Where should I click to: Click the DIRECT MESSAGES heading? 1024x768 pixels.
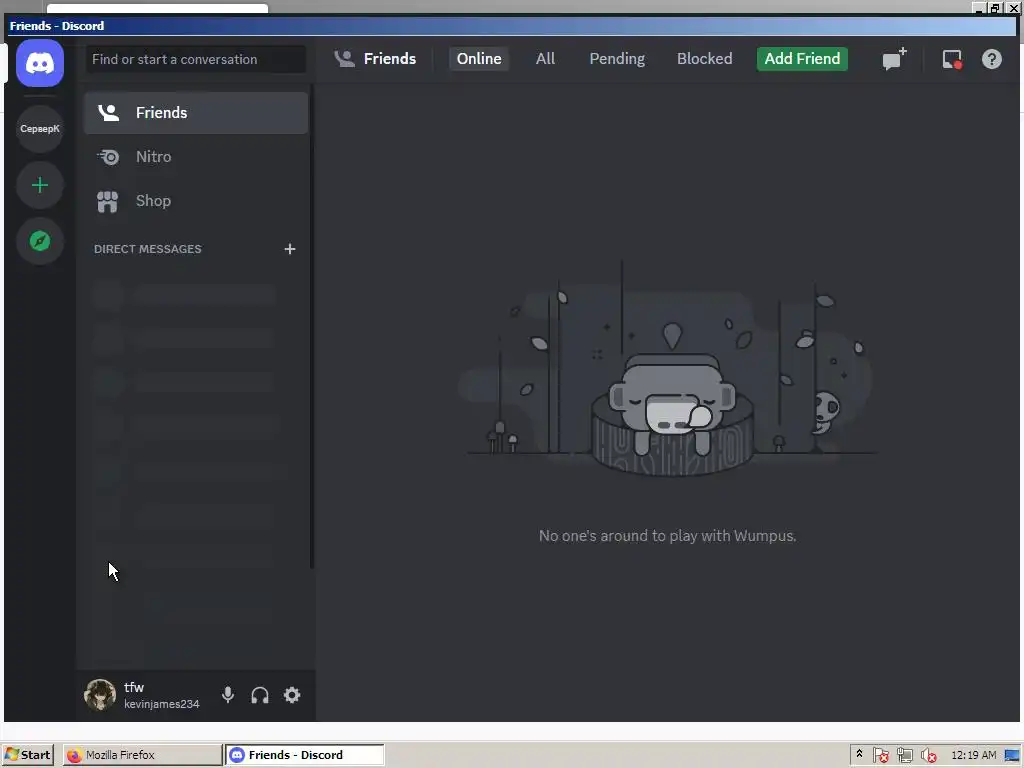click(x=148, y=249)
